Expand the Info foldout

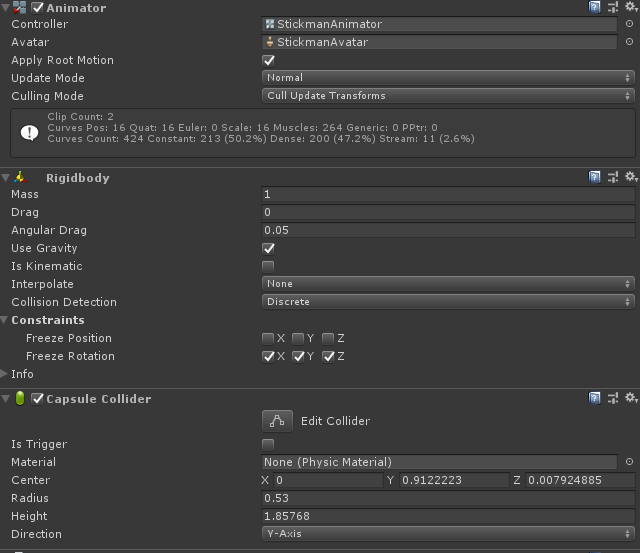coord(4,373)
